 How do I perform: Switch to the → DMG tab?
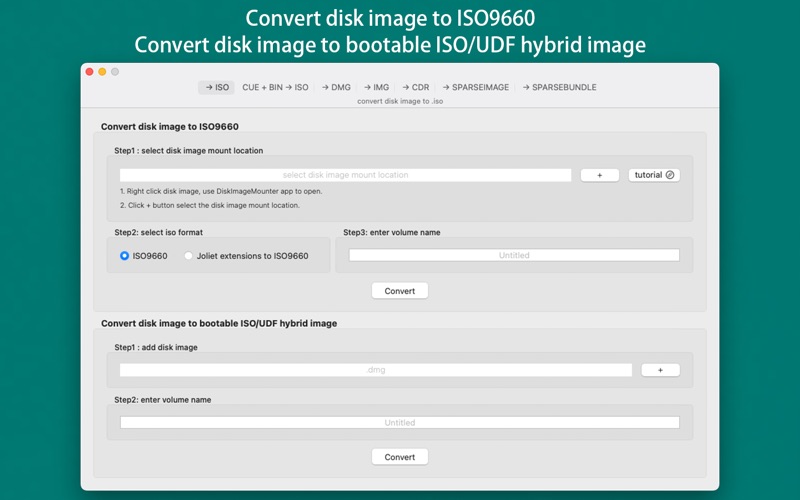[x=336, y=87]
